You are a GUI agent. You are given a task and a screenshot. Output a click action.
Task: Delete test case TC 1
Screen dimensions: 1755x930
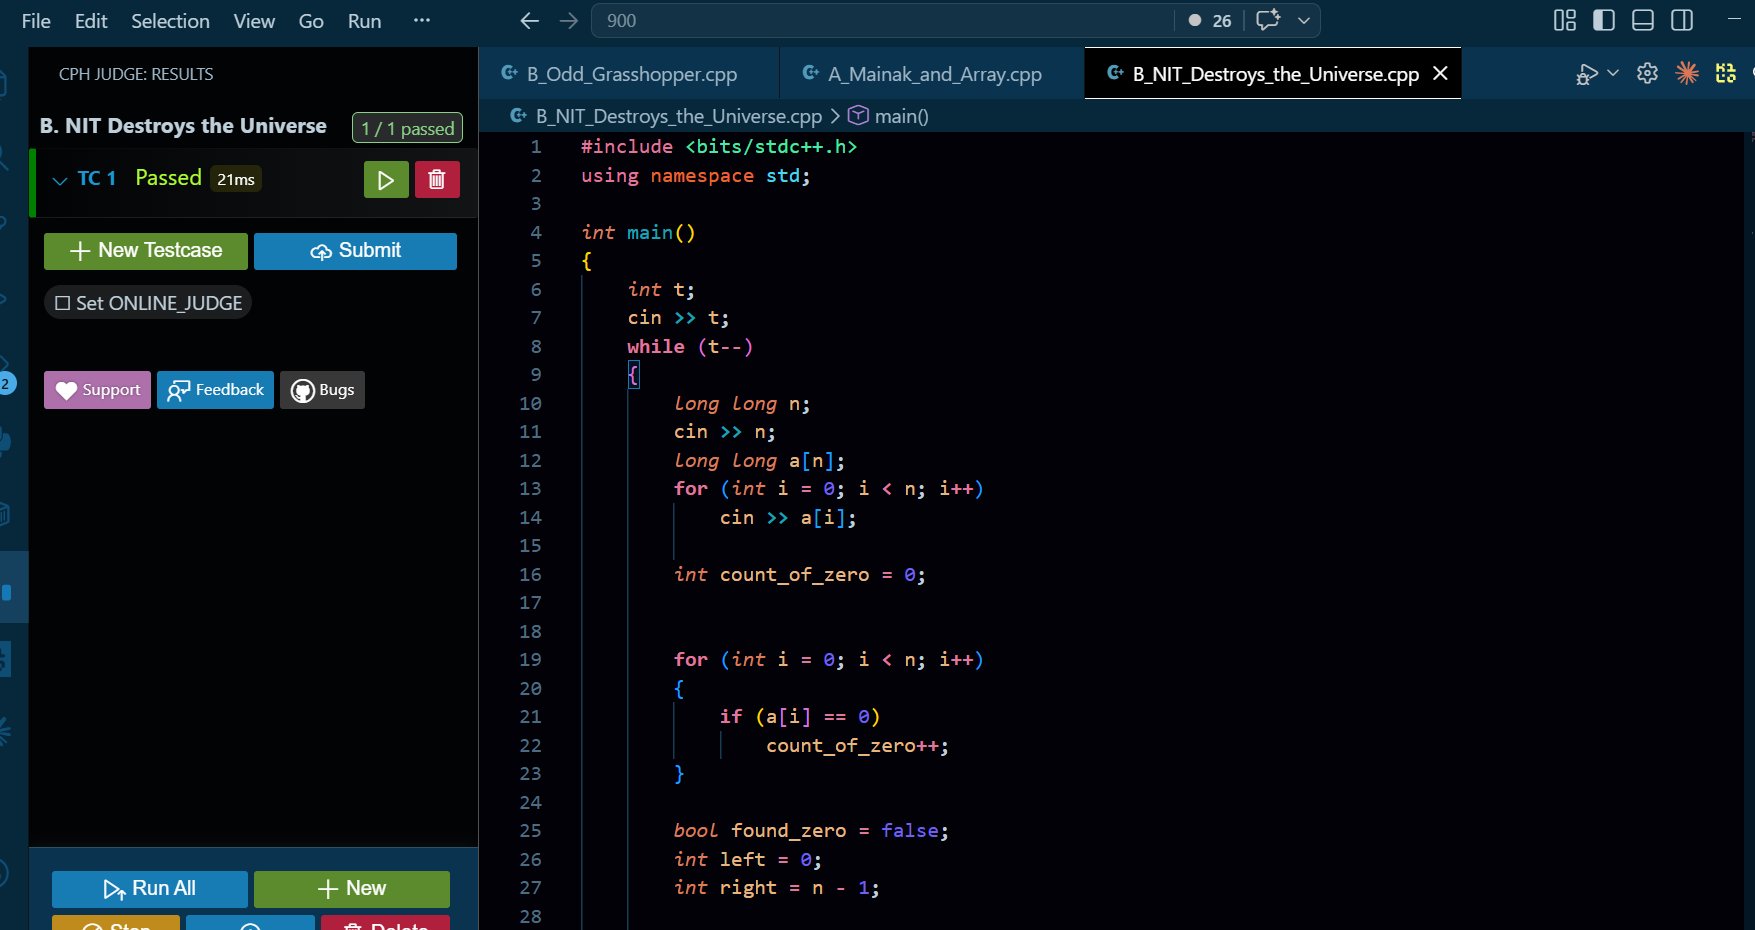[x=437, y=180]
